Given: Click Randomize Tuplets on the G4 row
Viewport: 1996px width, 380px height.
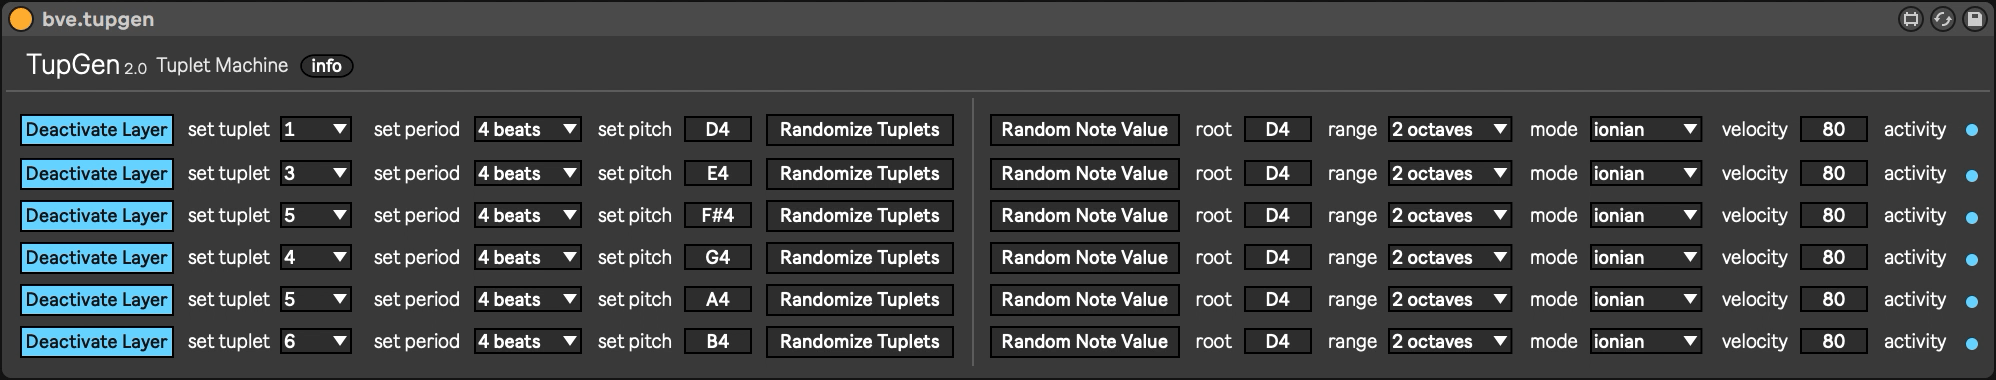Looking at the screenshot, I should [x=860, y=258].
